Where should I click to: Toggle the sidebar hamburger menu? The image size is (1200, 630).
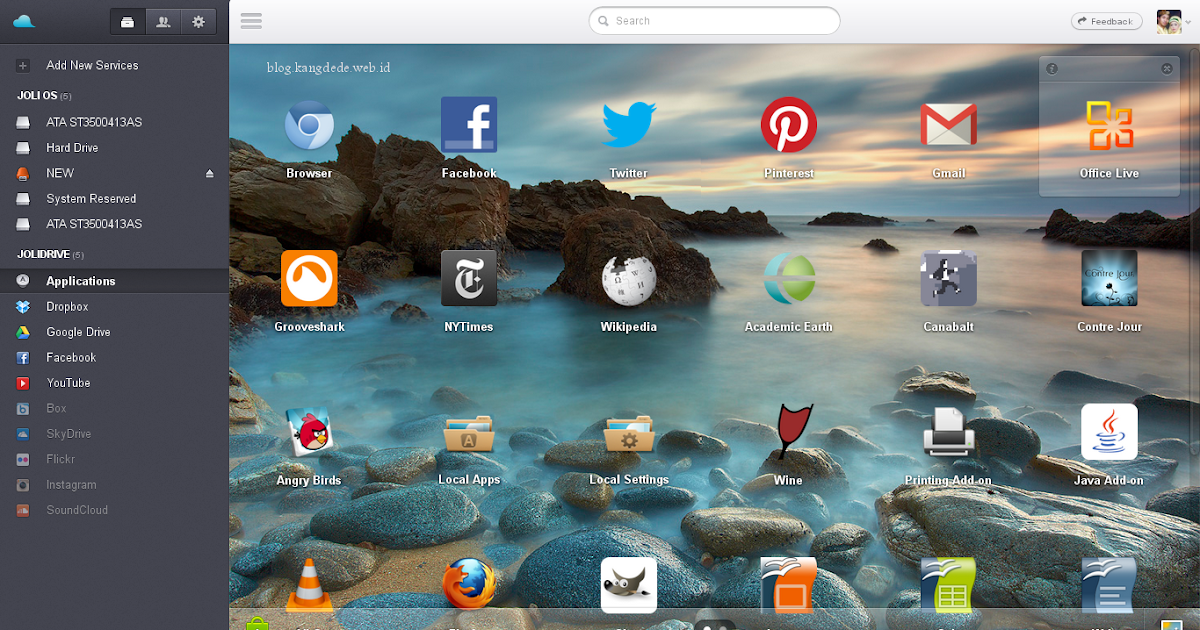click(x=251, y=21)
